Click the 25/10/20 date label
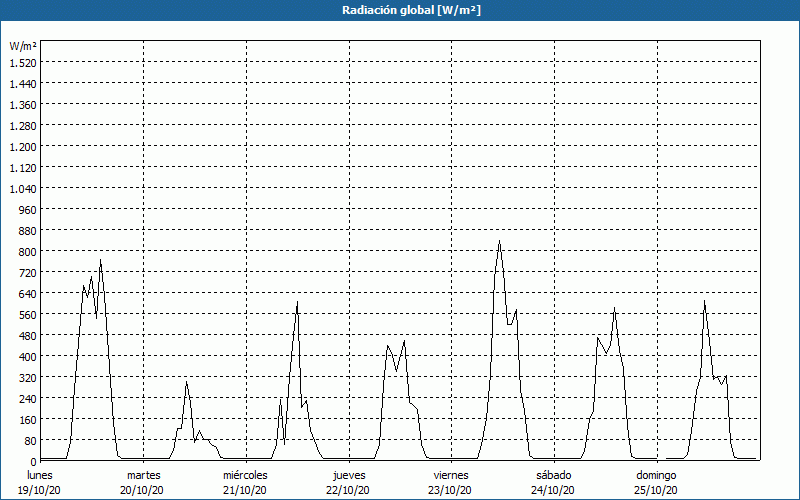800x500 pixels. [x=656, y=490]
